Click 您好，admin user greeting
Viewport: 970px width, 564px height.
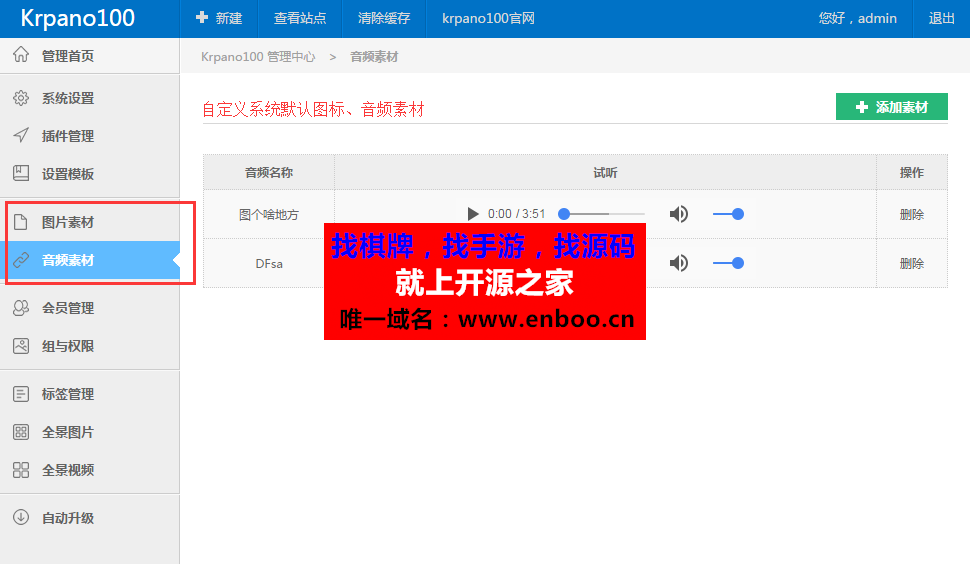click(x=857, y=19)
